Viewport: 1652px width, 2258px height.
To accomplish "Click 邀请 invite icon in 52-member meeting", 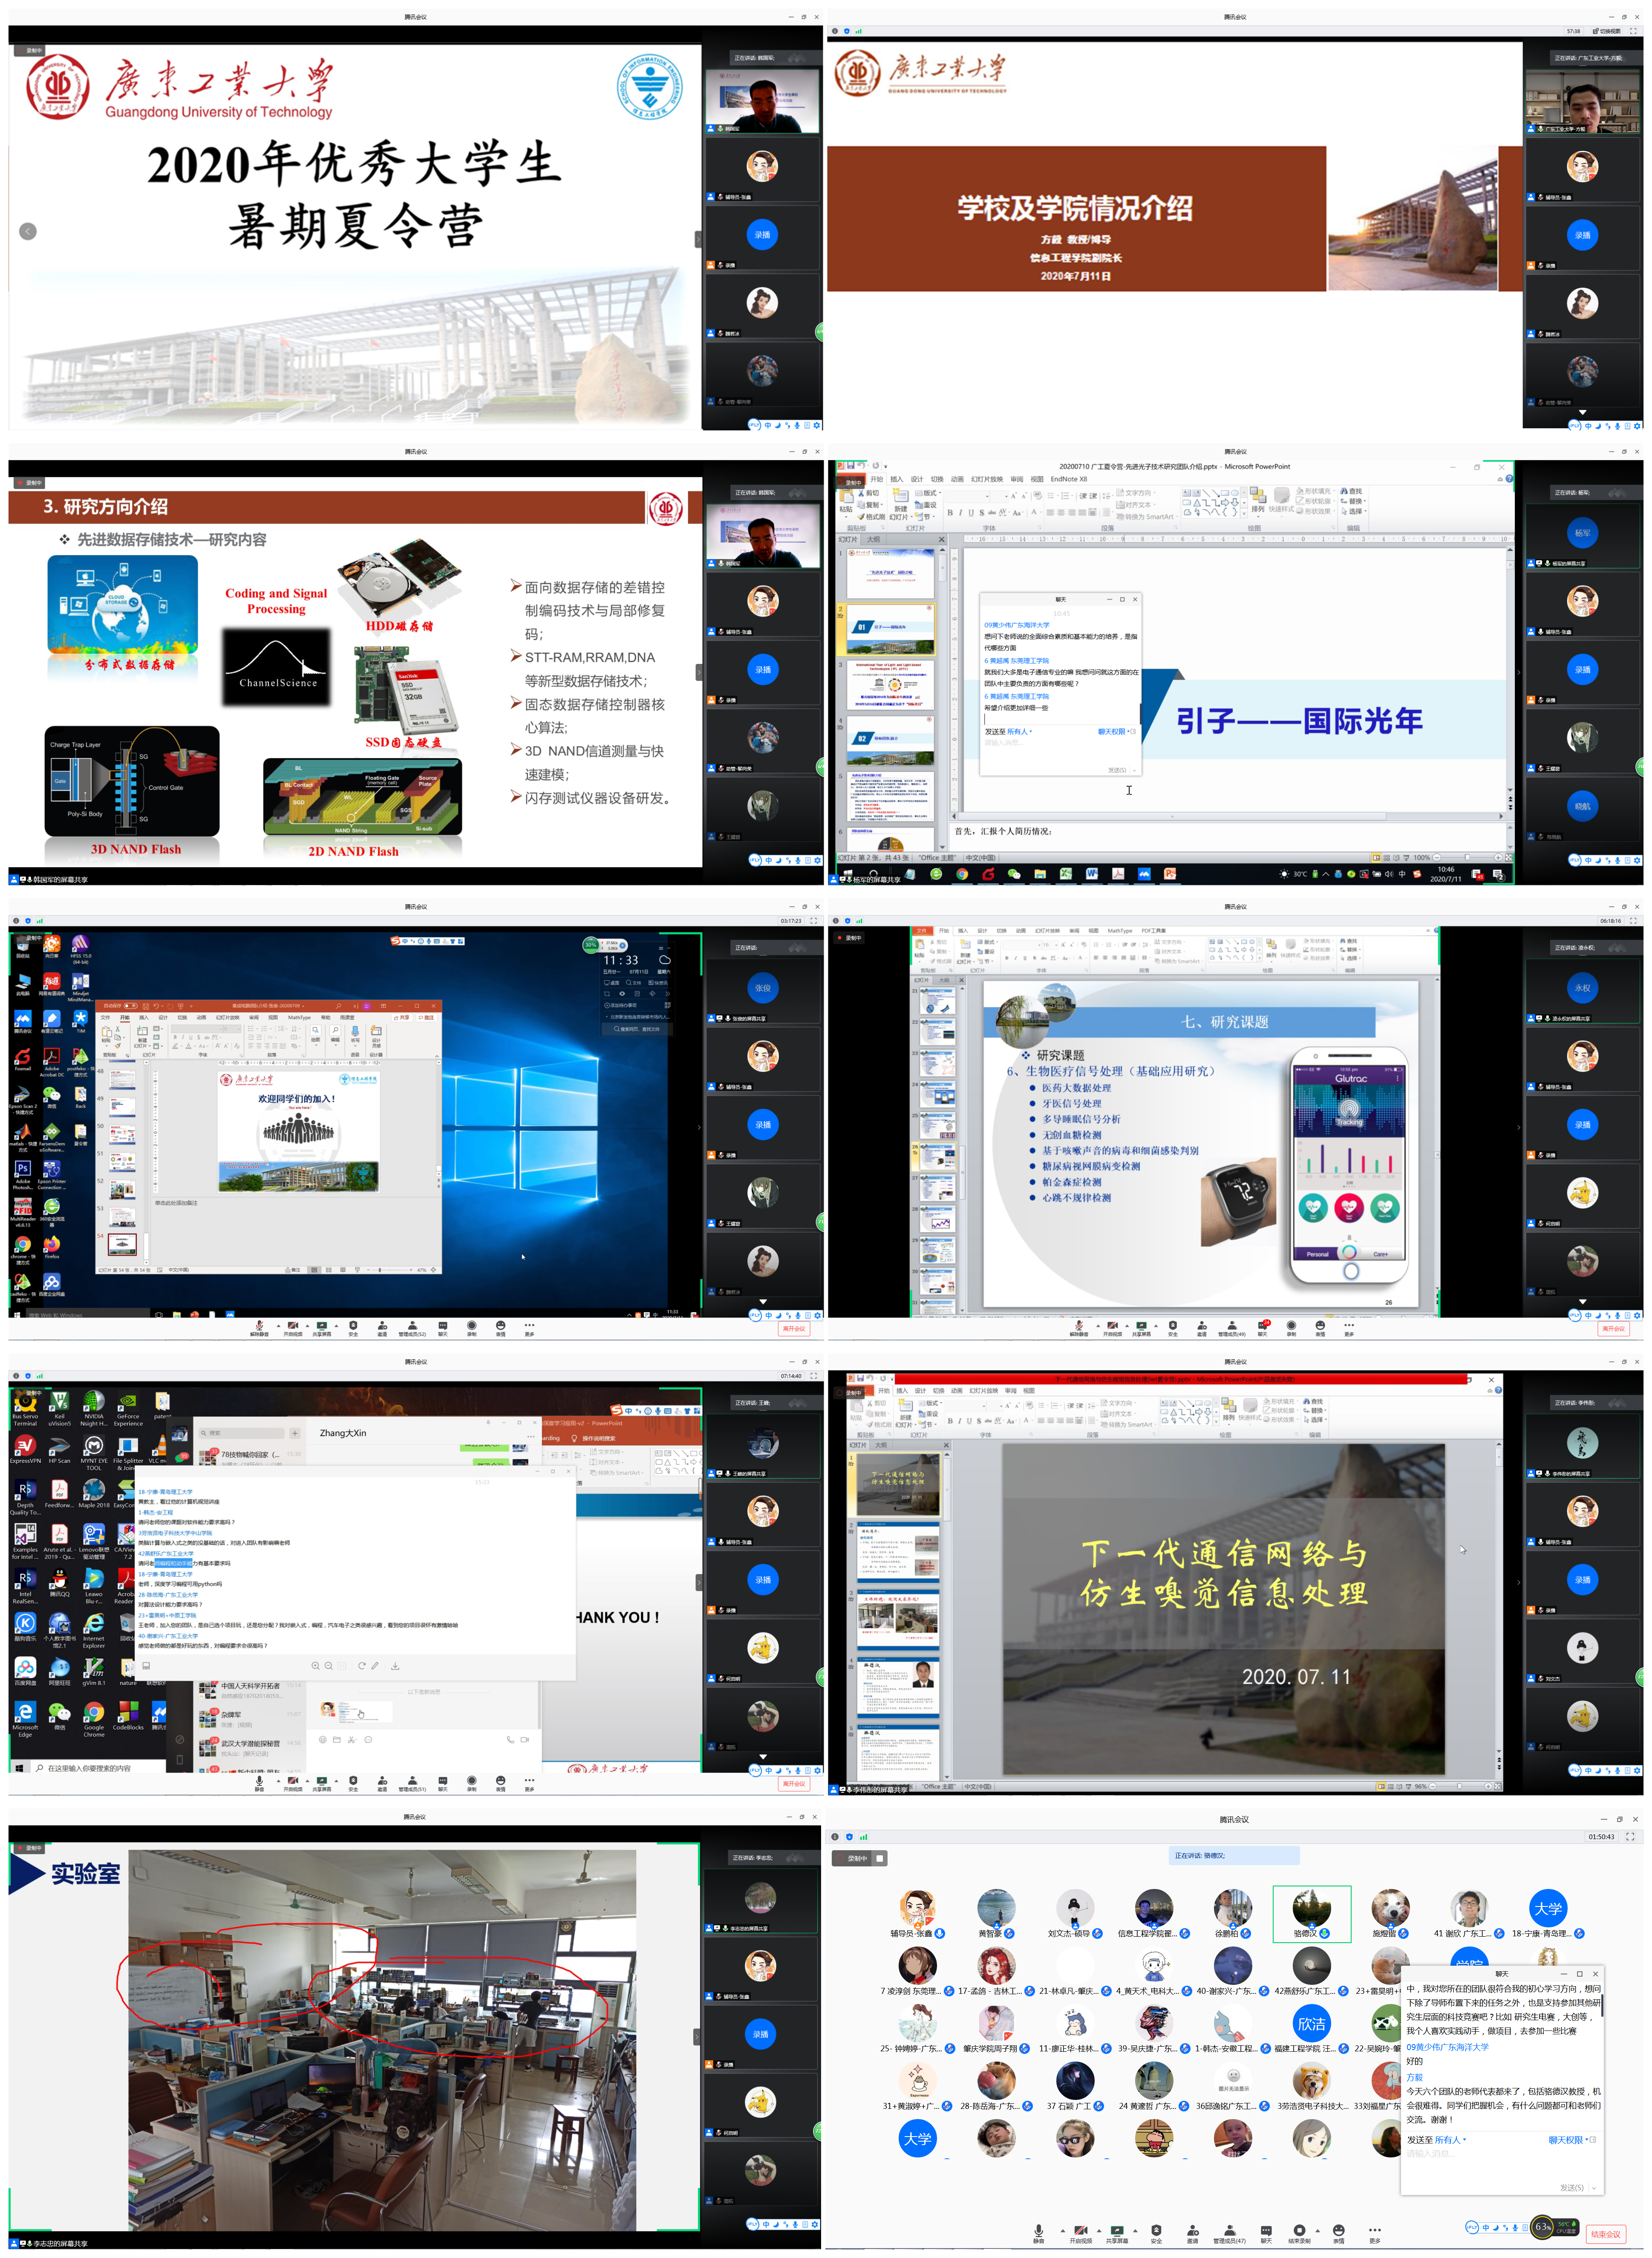I will click(x=382, y=1329).
